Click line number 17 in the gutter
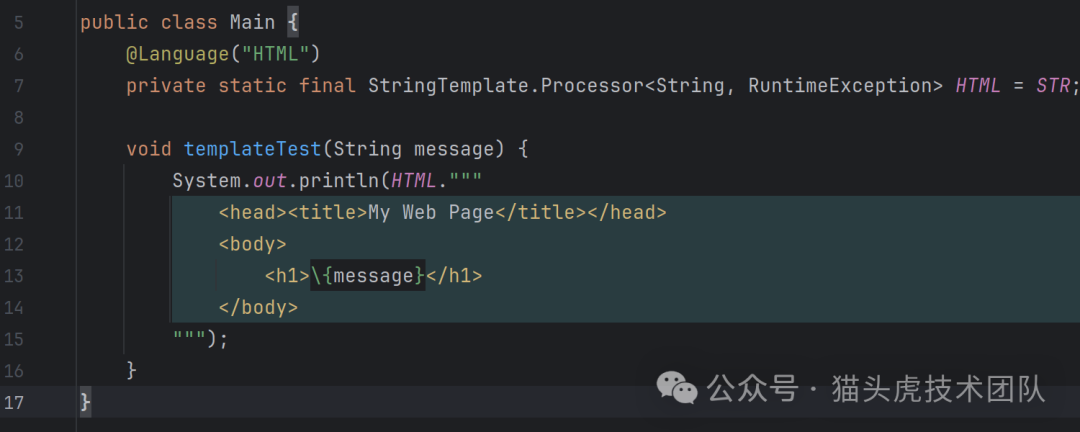 (x=14, y=402)
